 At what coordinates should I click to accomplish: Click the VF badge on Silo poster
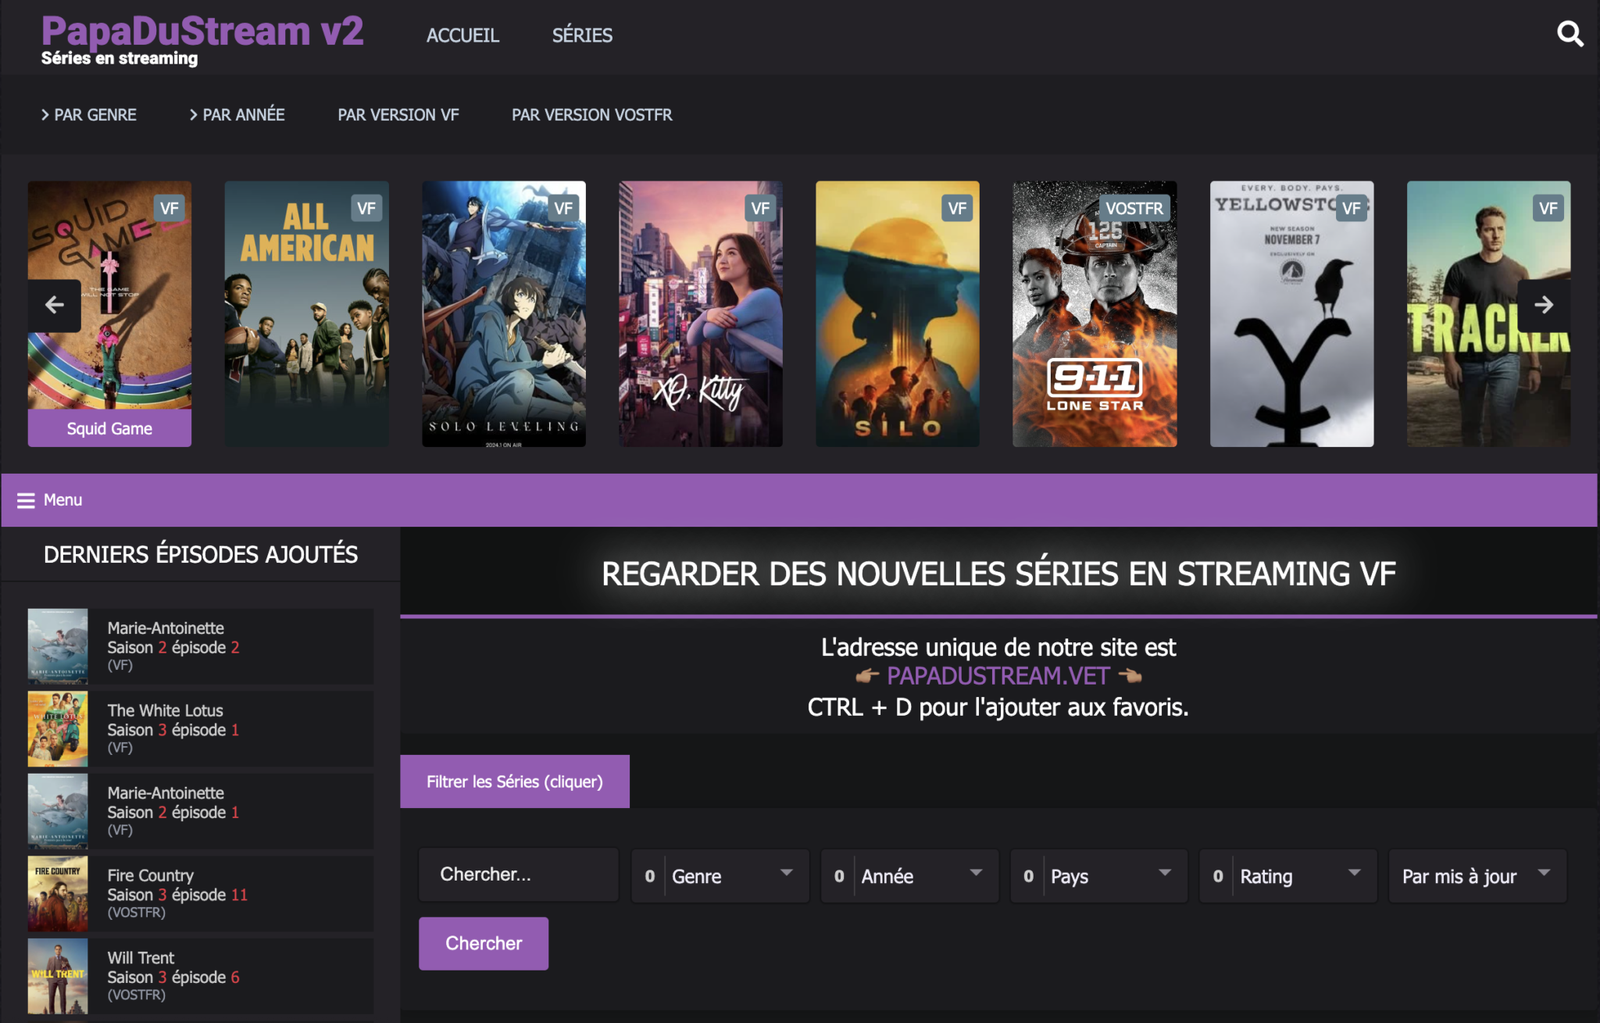point(957,208)
